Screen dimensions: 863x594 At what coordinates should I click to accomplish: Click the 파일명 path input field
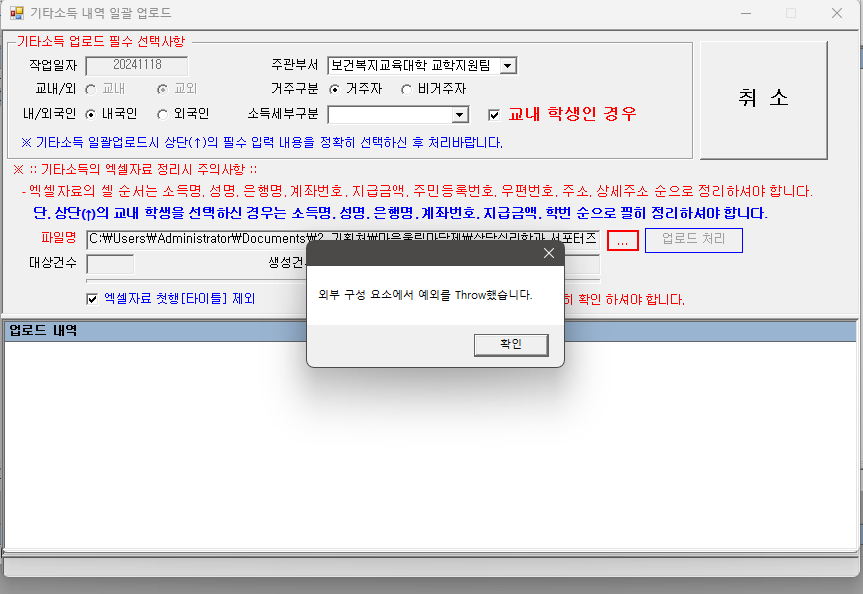343,239
